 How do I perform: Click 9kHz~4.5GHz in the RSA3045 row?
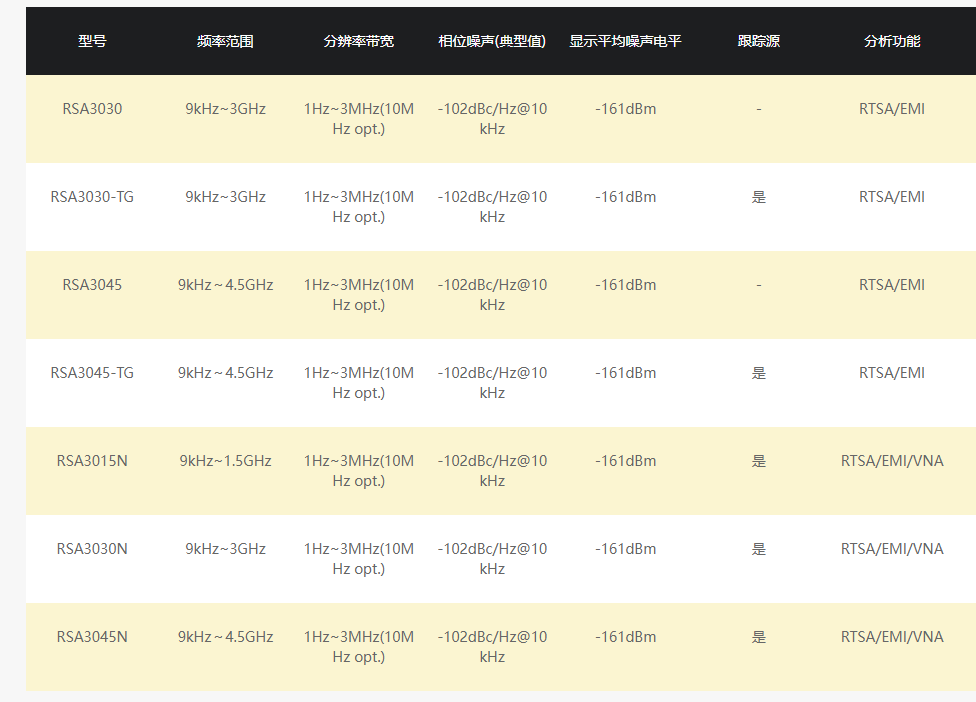pyautogui.click(x=225, y=285)
